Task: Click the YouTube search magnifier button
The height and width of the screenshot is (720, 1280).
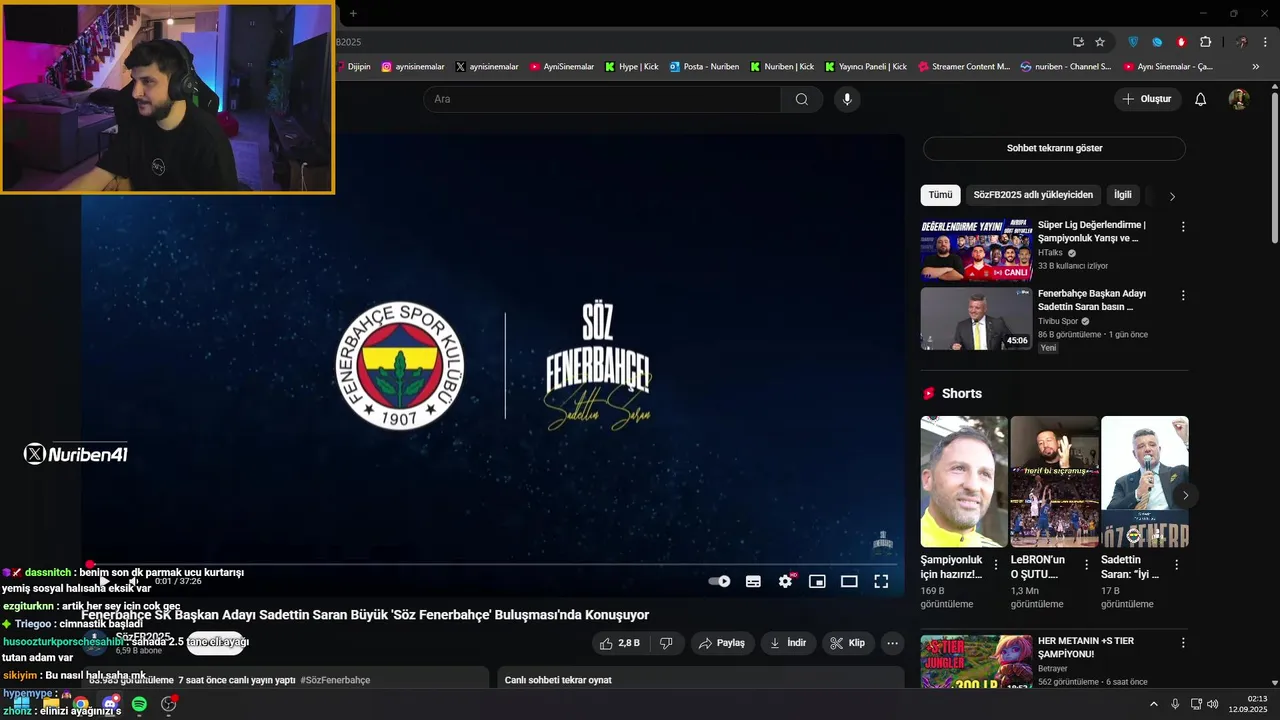Action: pyautogui.click(x=801, y=99)
